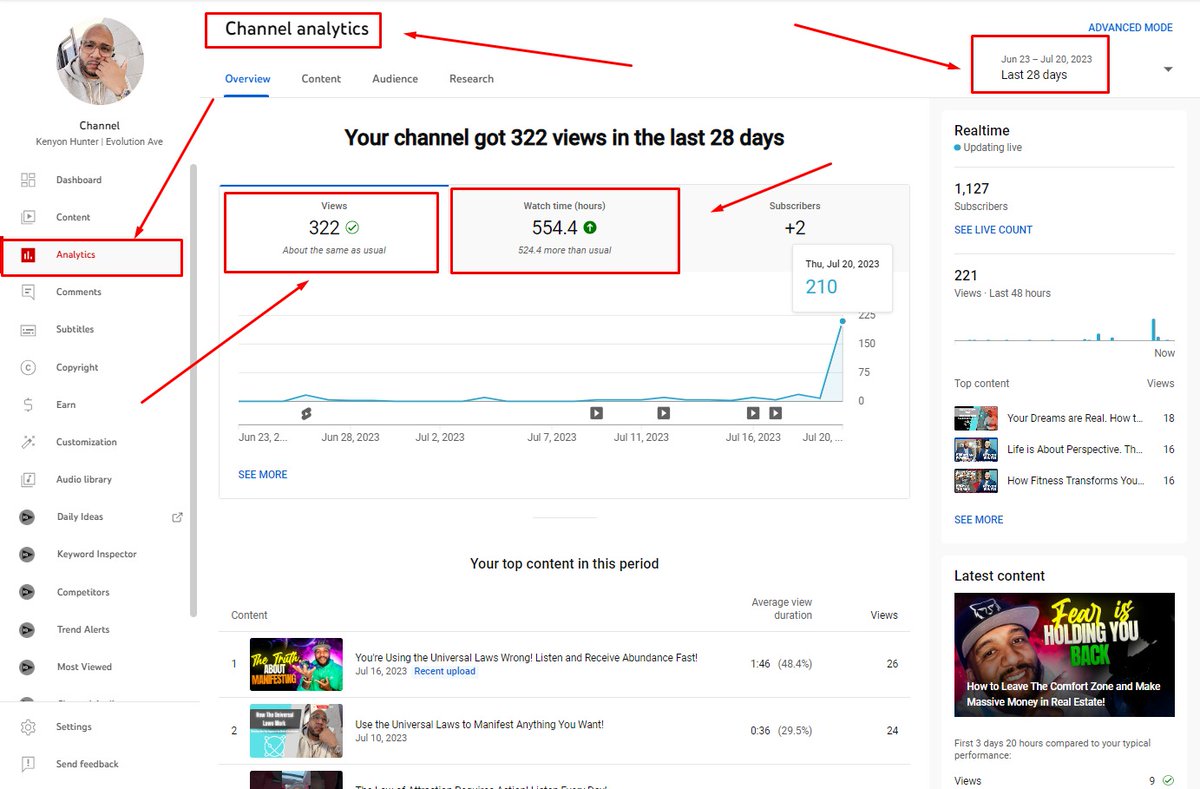Click the Realtime 48 hours bar chart

[x=1064, y=329]
